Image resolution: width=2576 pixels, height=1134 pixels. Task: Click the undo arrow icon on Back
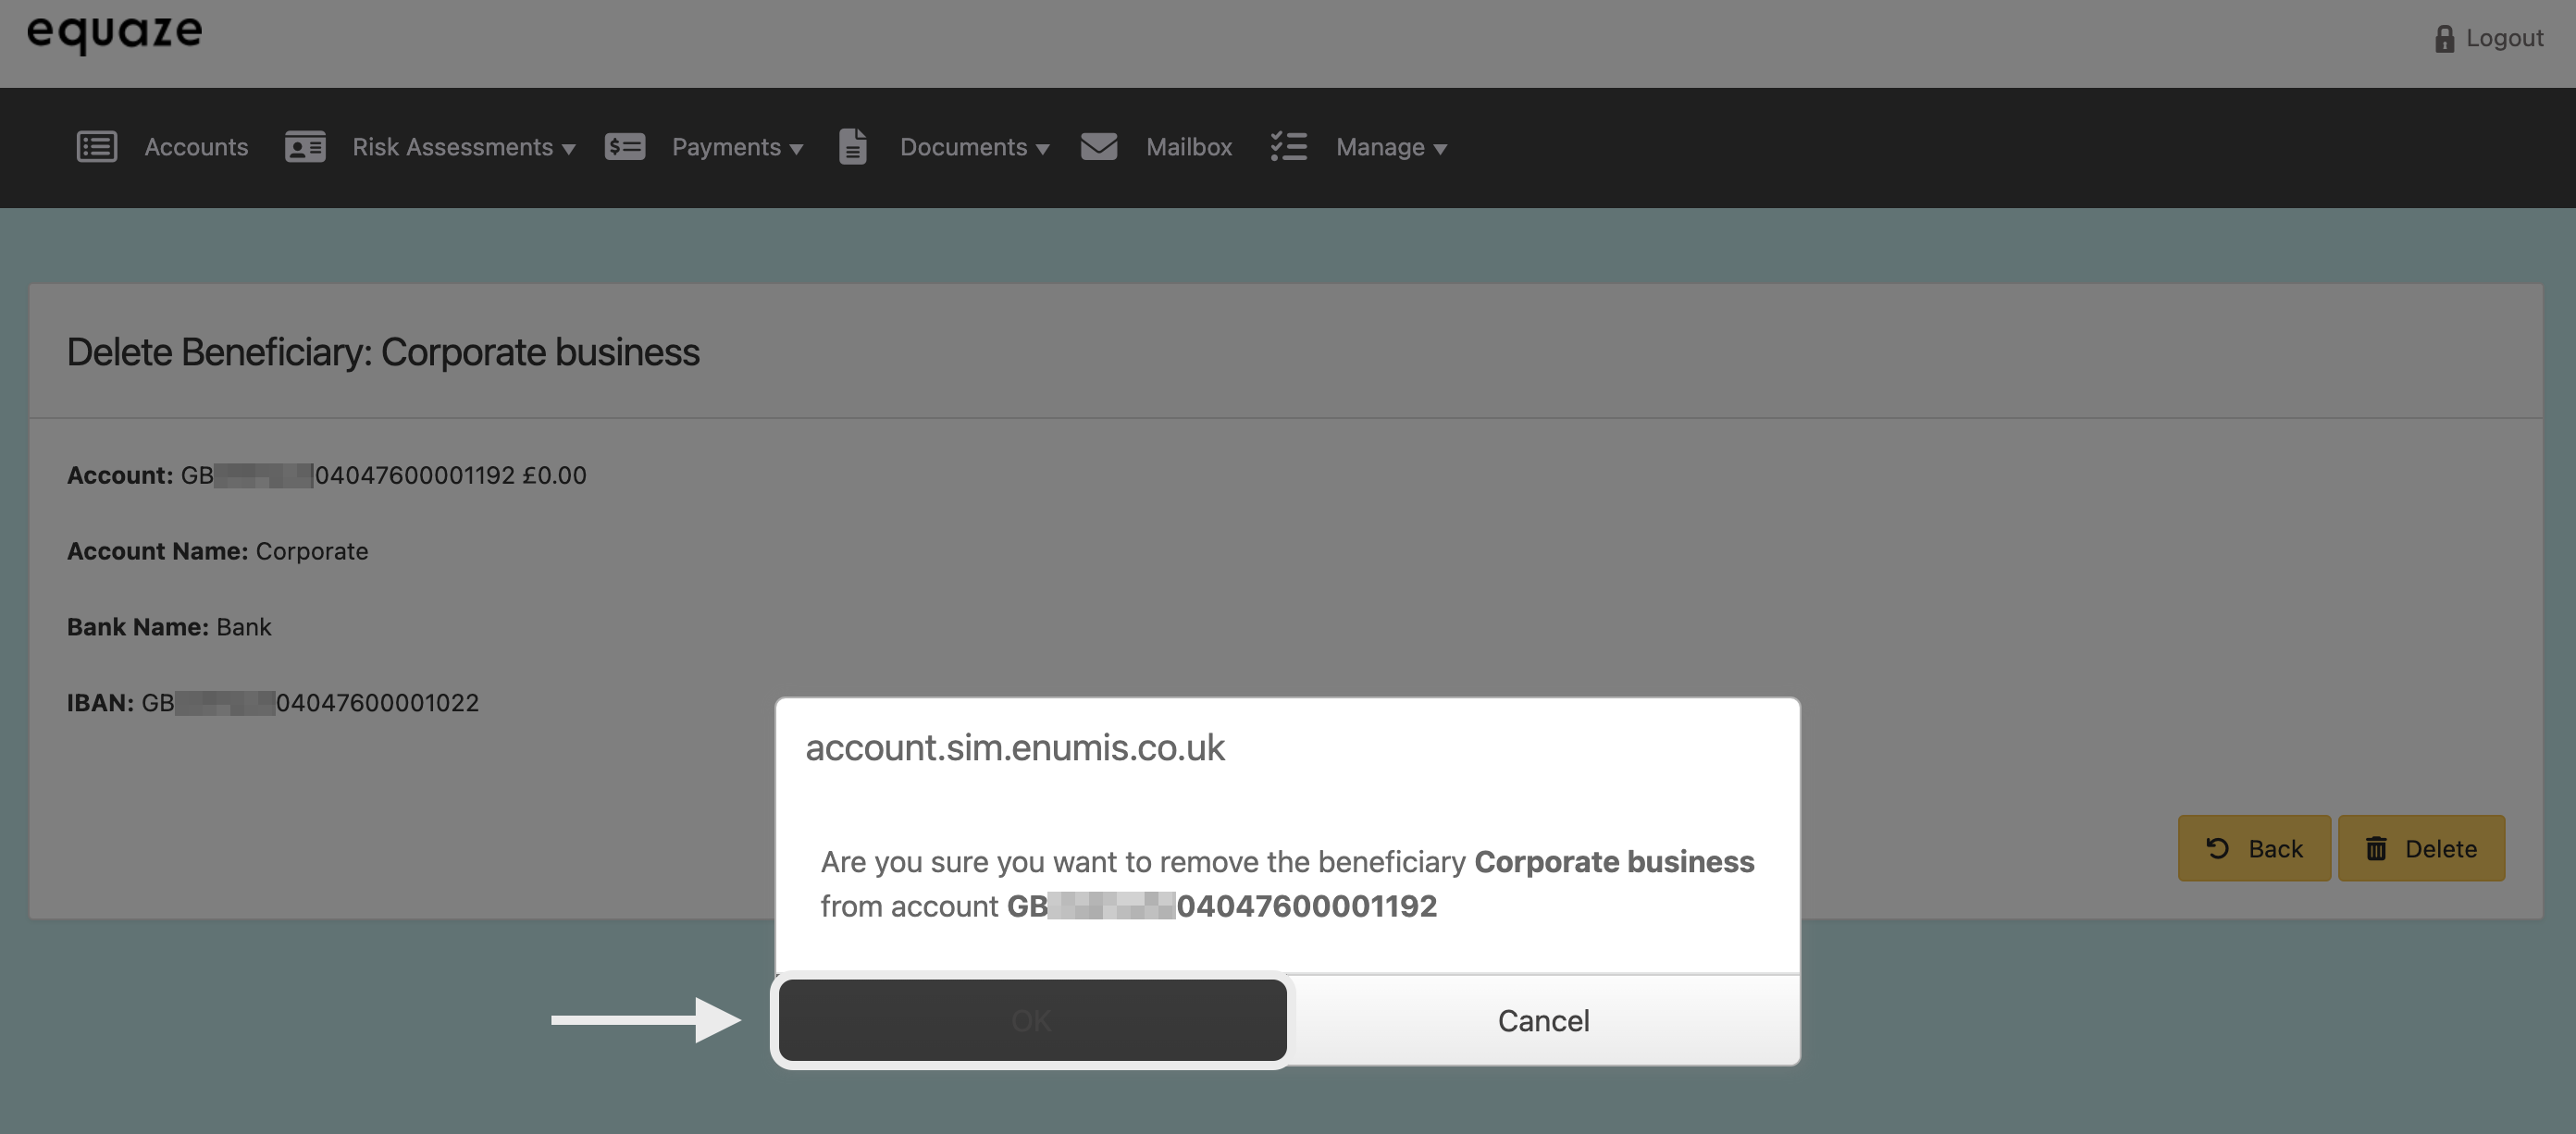click(2217, 849)
